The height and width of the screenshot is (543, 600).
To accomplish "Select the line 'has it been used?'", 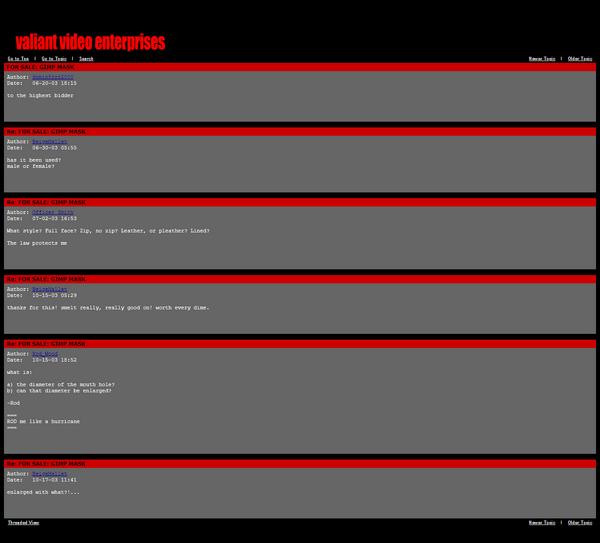I will coord(34,160).
